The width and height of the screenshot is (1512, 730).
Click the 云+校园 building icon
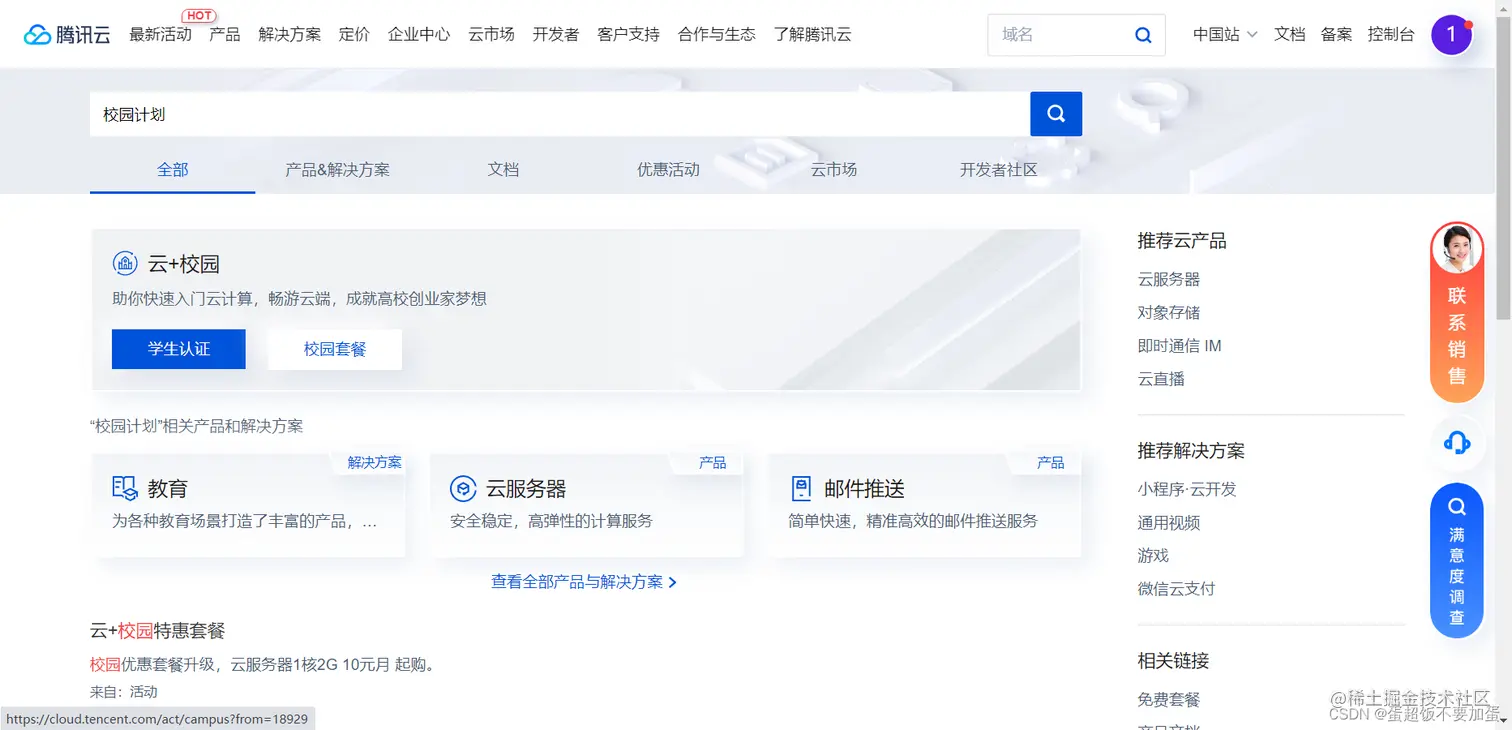pos(125,263)
